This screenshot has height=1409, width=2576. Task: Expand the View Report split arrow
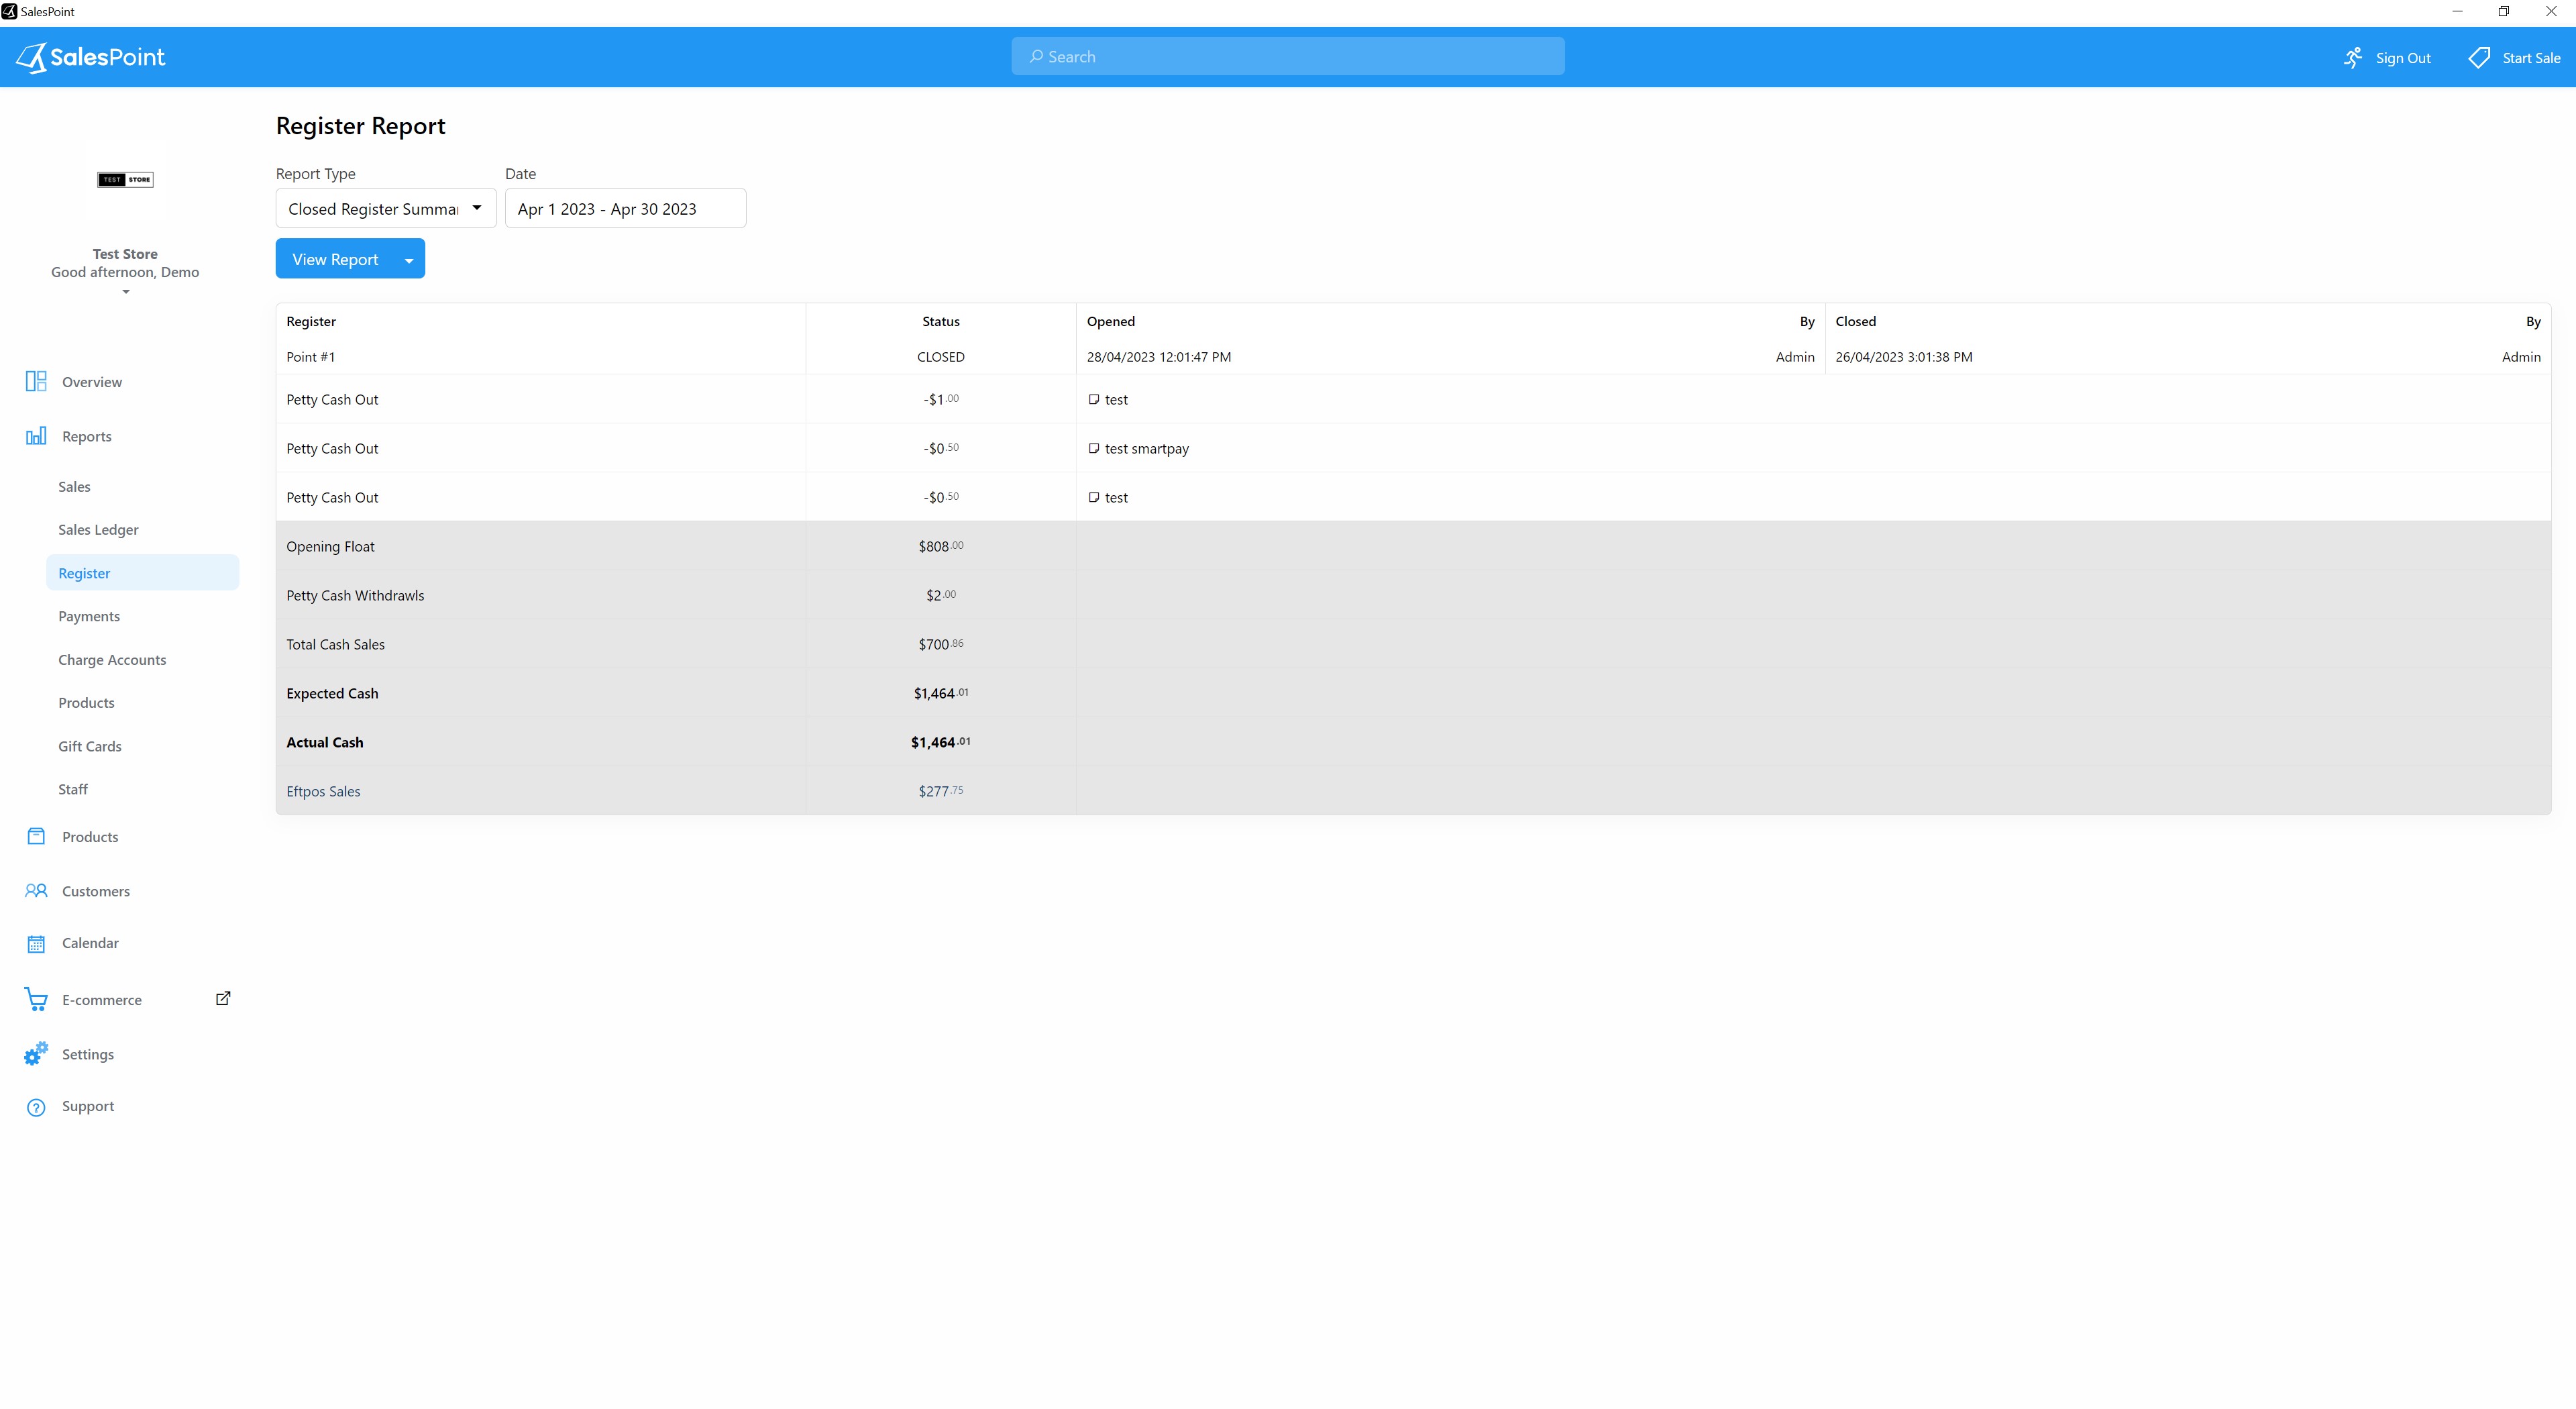409,260
